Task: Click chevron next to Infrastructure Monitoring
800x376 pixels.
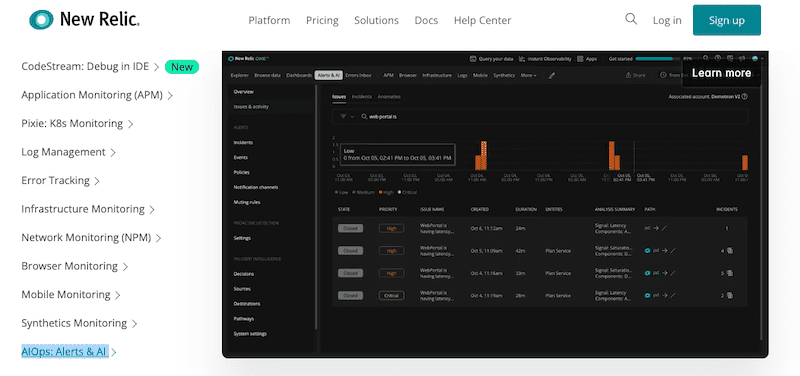Action: click(x=152, y=210)
